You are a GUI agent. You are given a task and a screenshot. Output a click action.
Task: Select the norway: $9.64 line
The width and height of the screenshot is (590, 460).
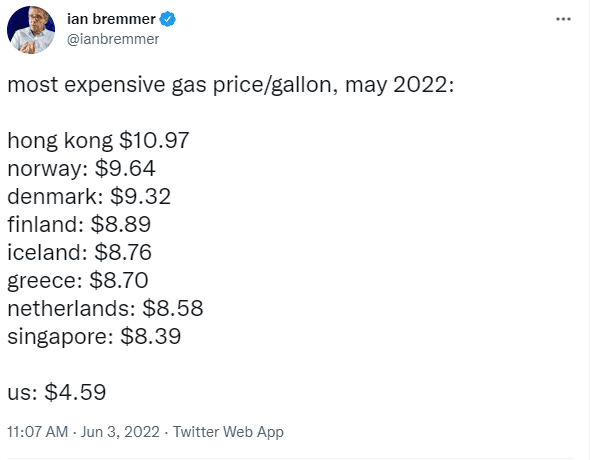click(81, 169)
